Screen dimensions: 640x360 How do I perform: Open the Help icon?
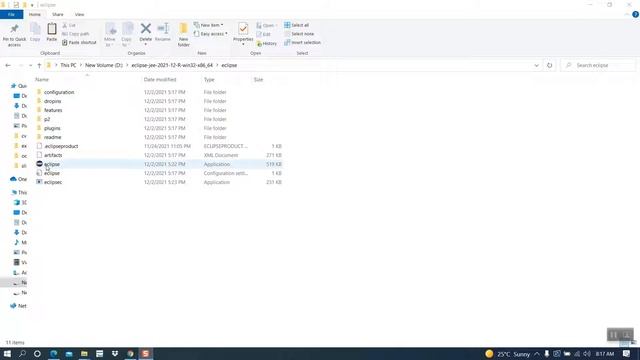(636, 14)
